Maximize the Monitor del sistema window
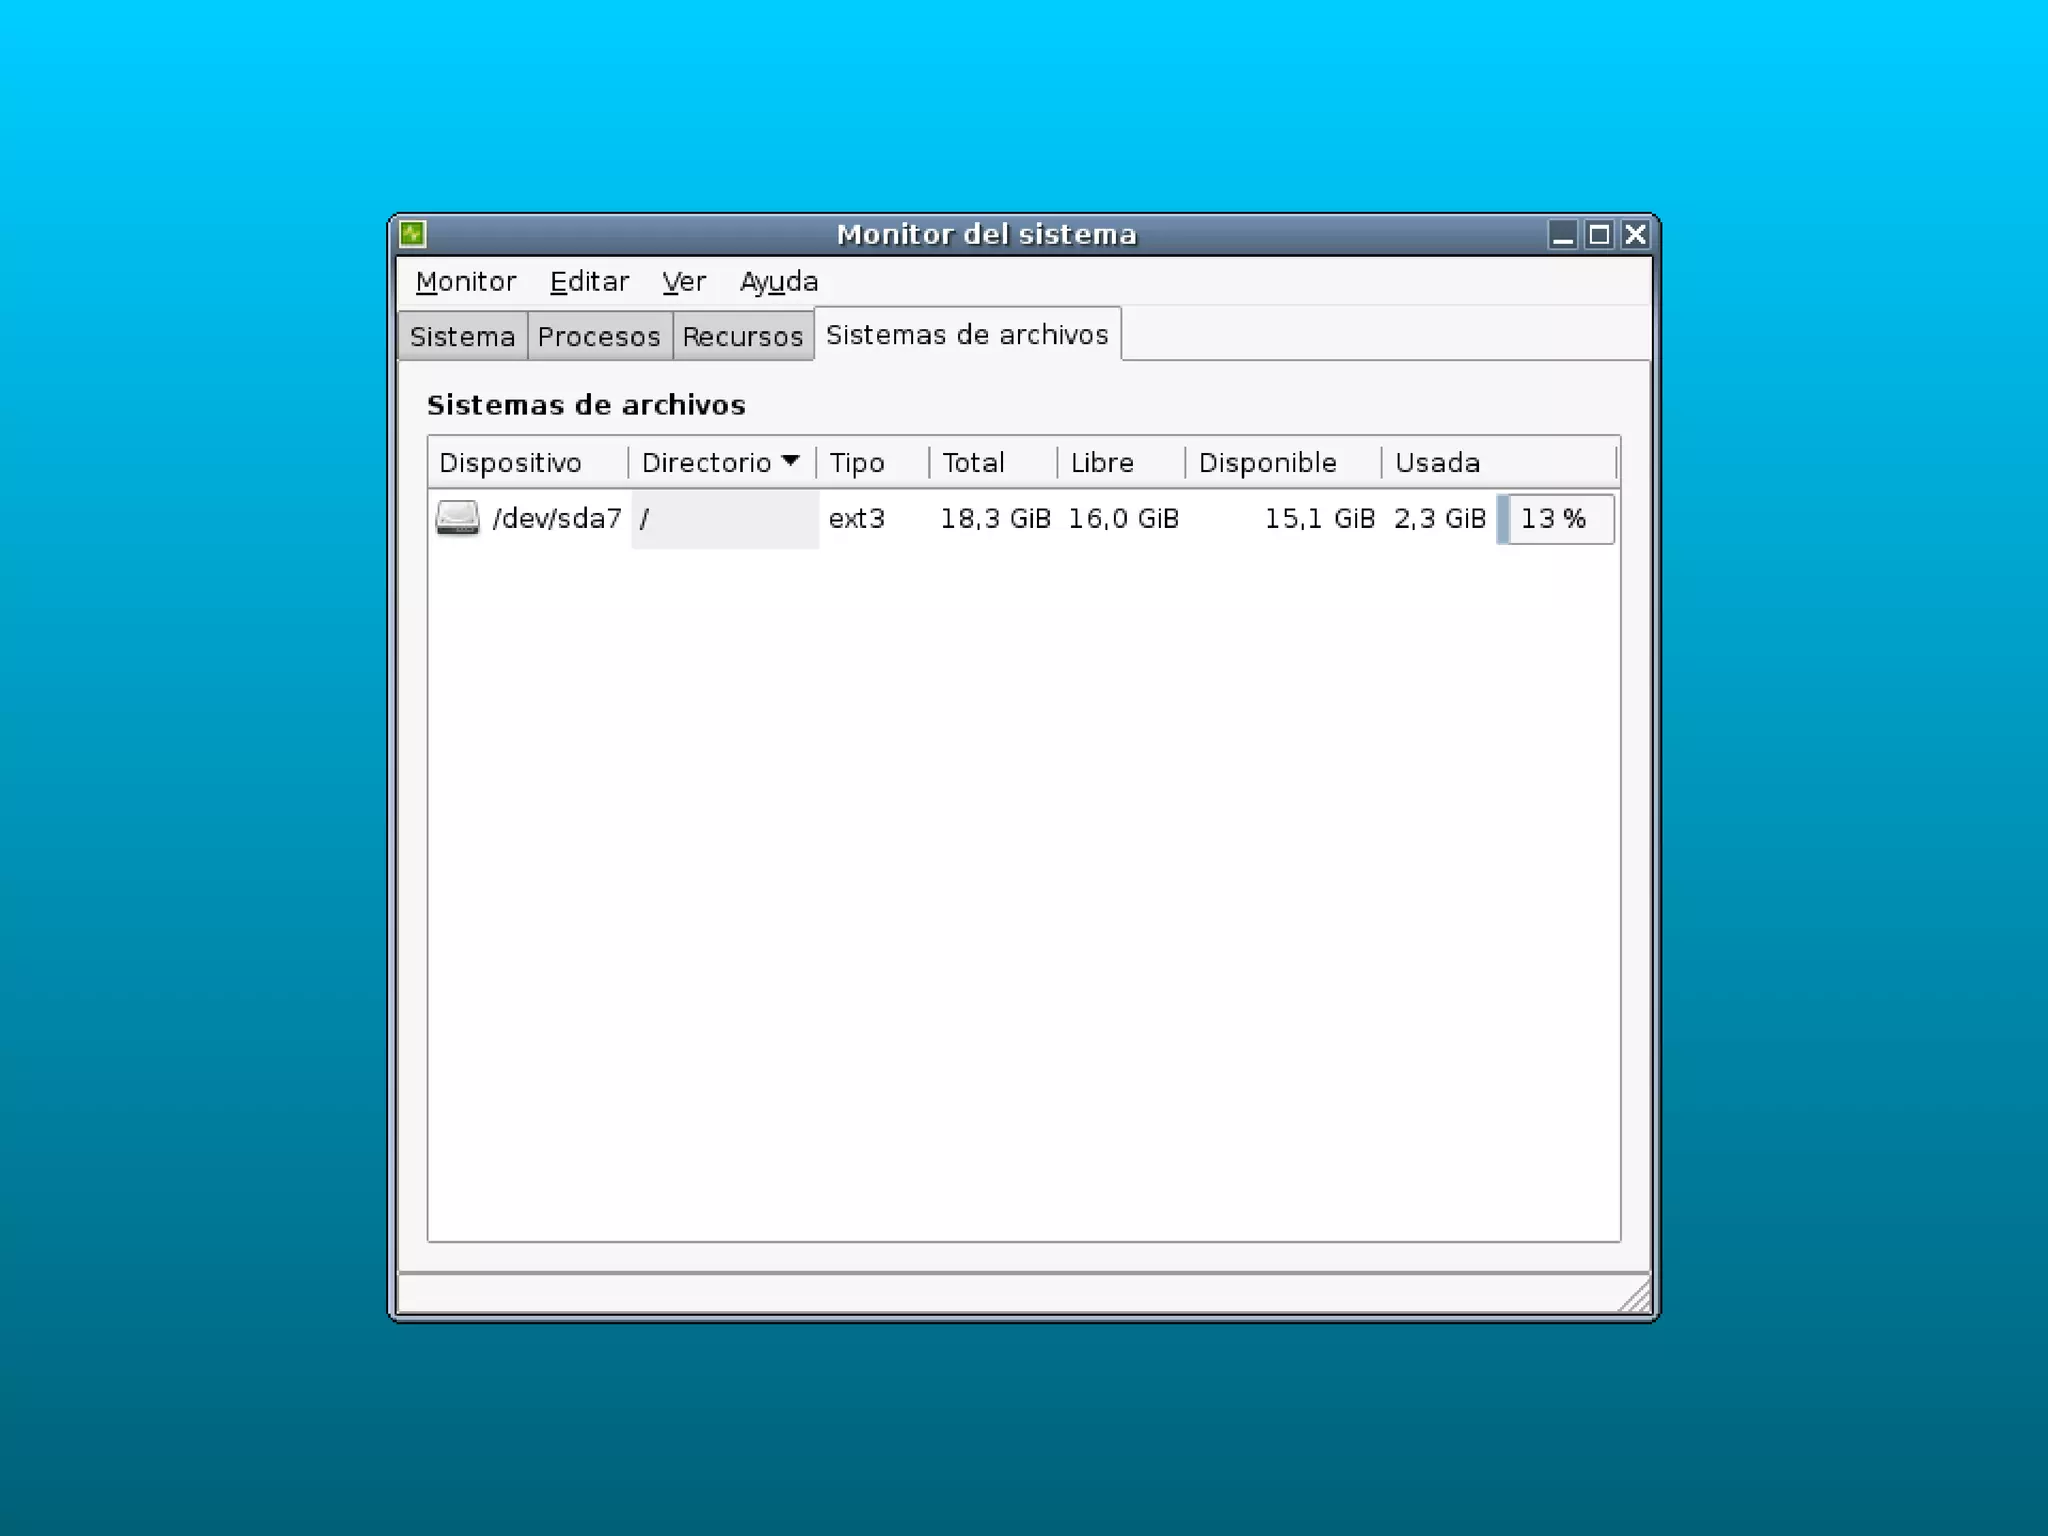Screen dimensions: 2048x1536 pyautogui.click(x=1599, y=235)
